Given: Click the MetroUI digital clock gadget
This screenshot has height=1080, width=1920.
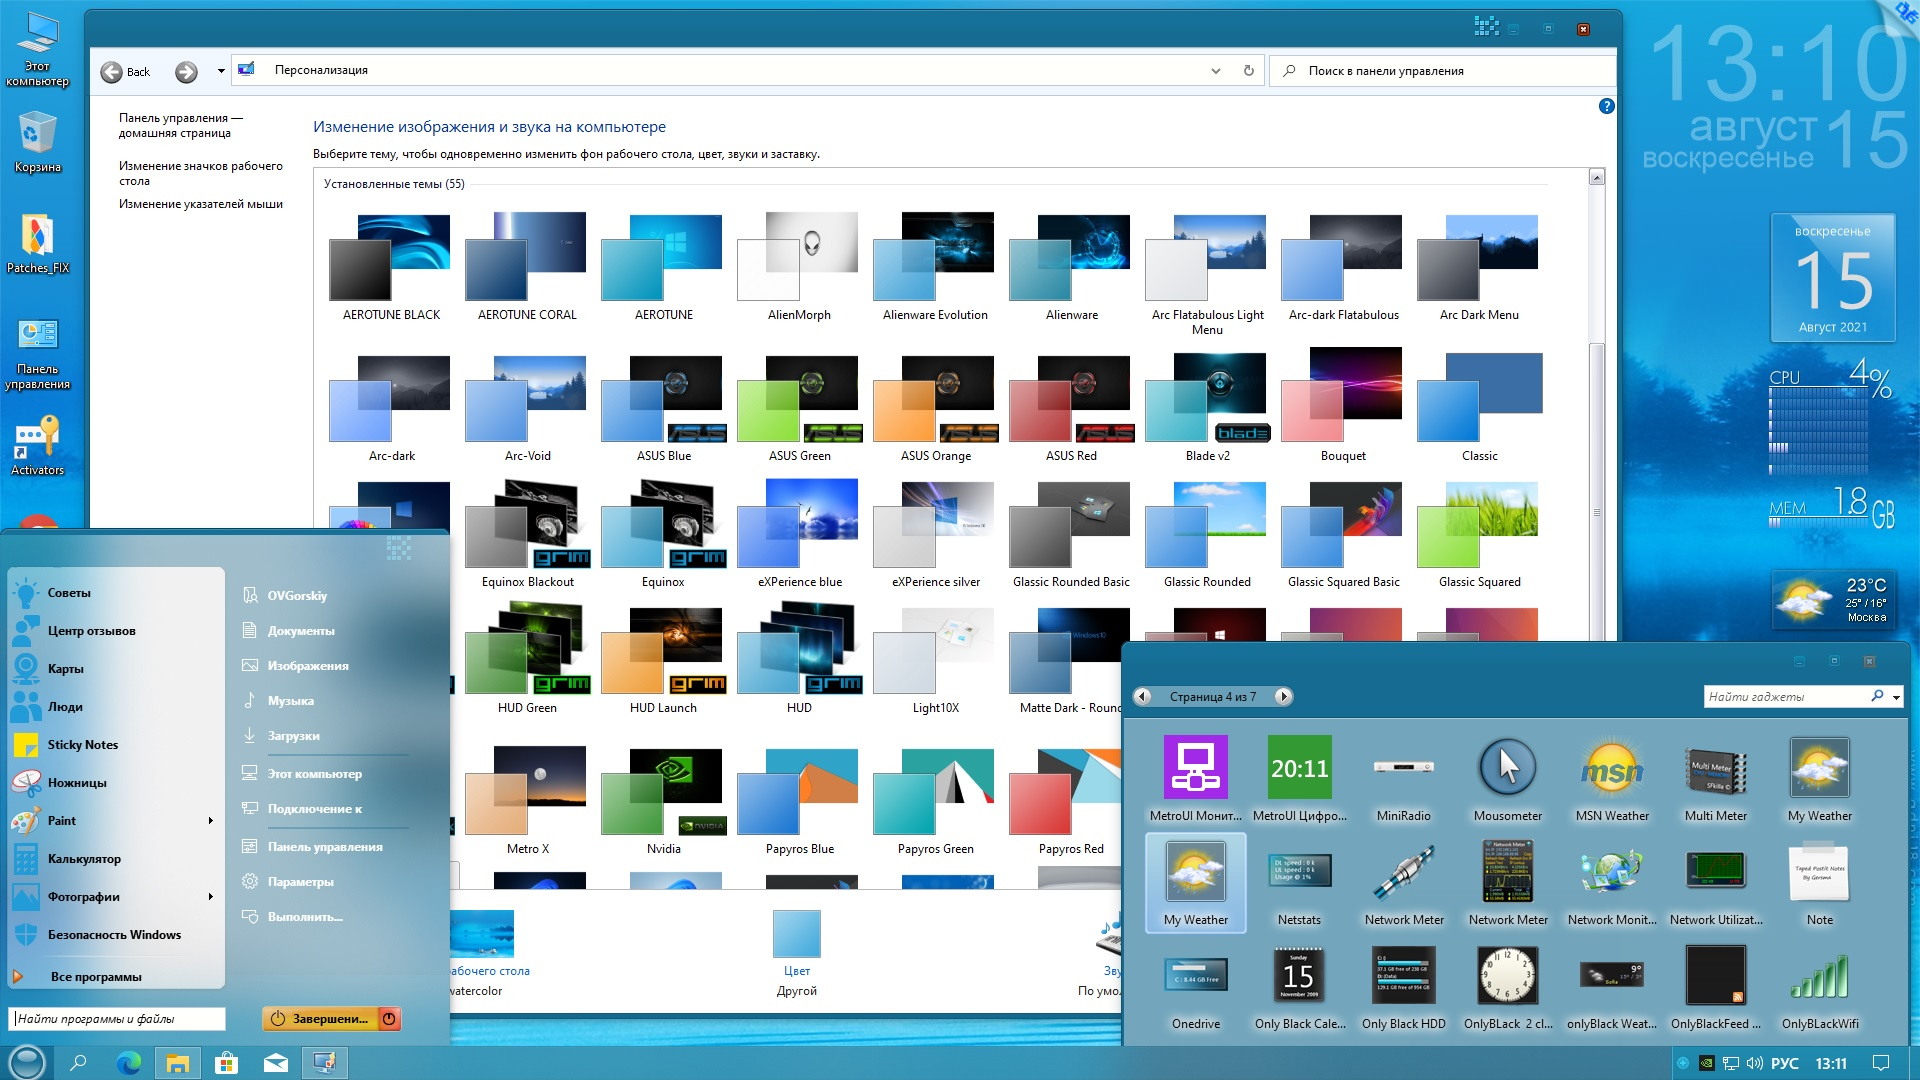Looking at the screenshot, I should point(1299,768).
